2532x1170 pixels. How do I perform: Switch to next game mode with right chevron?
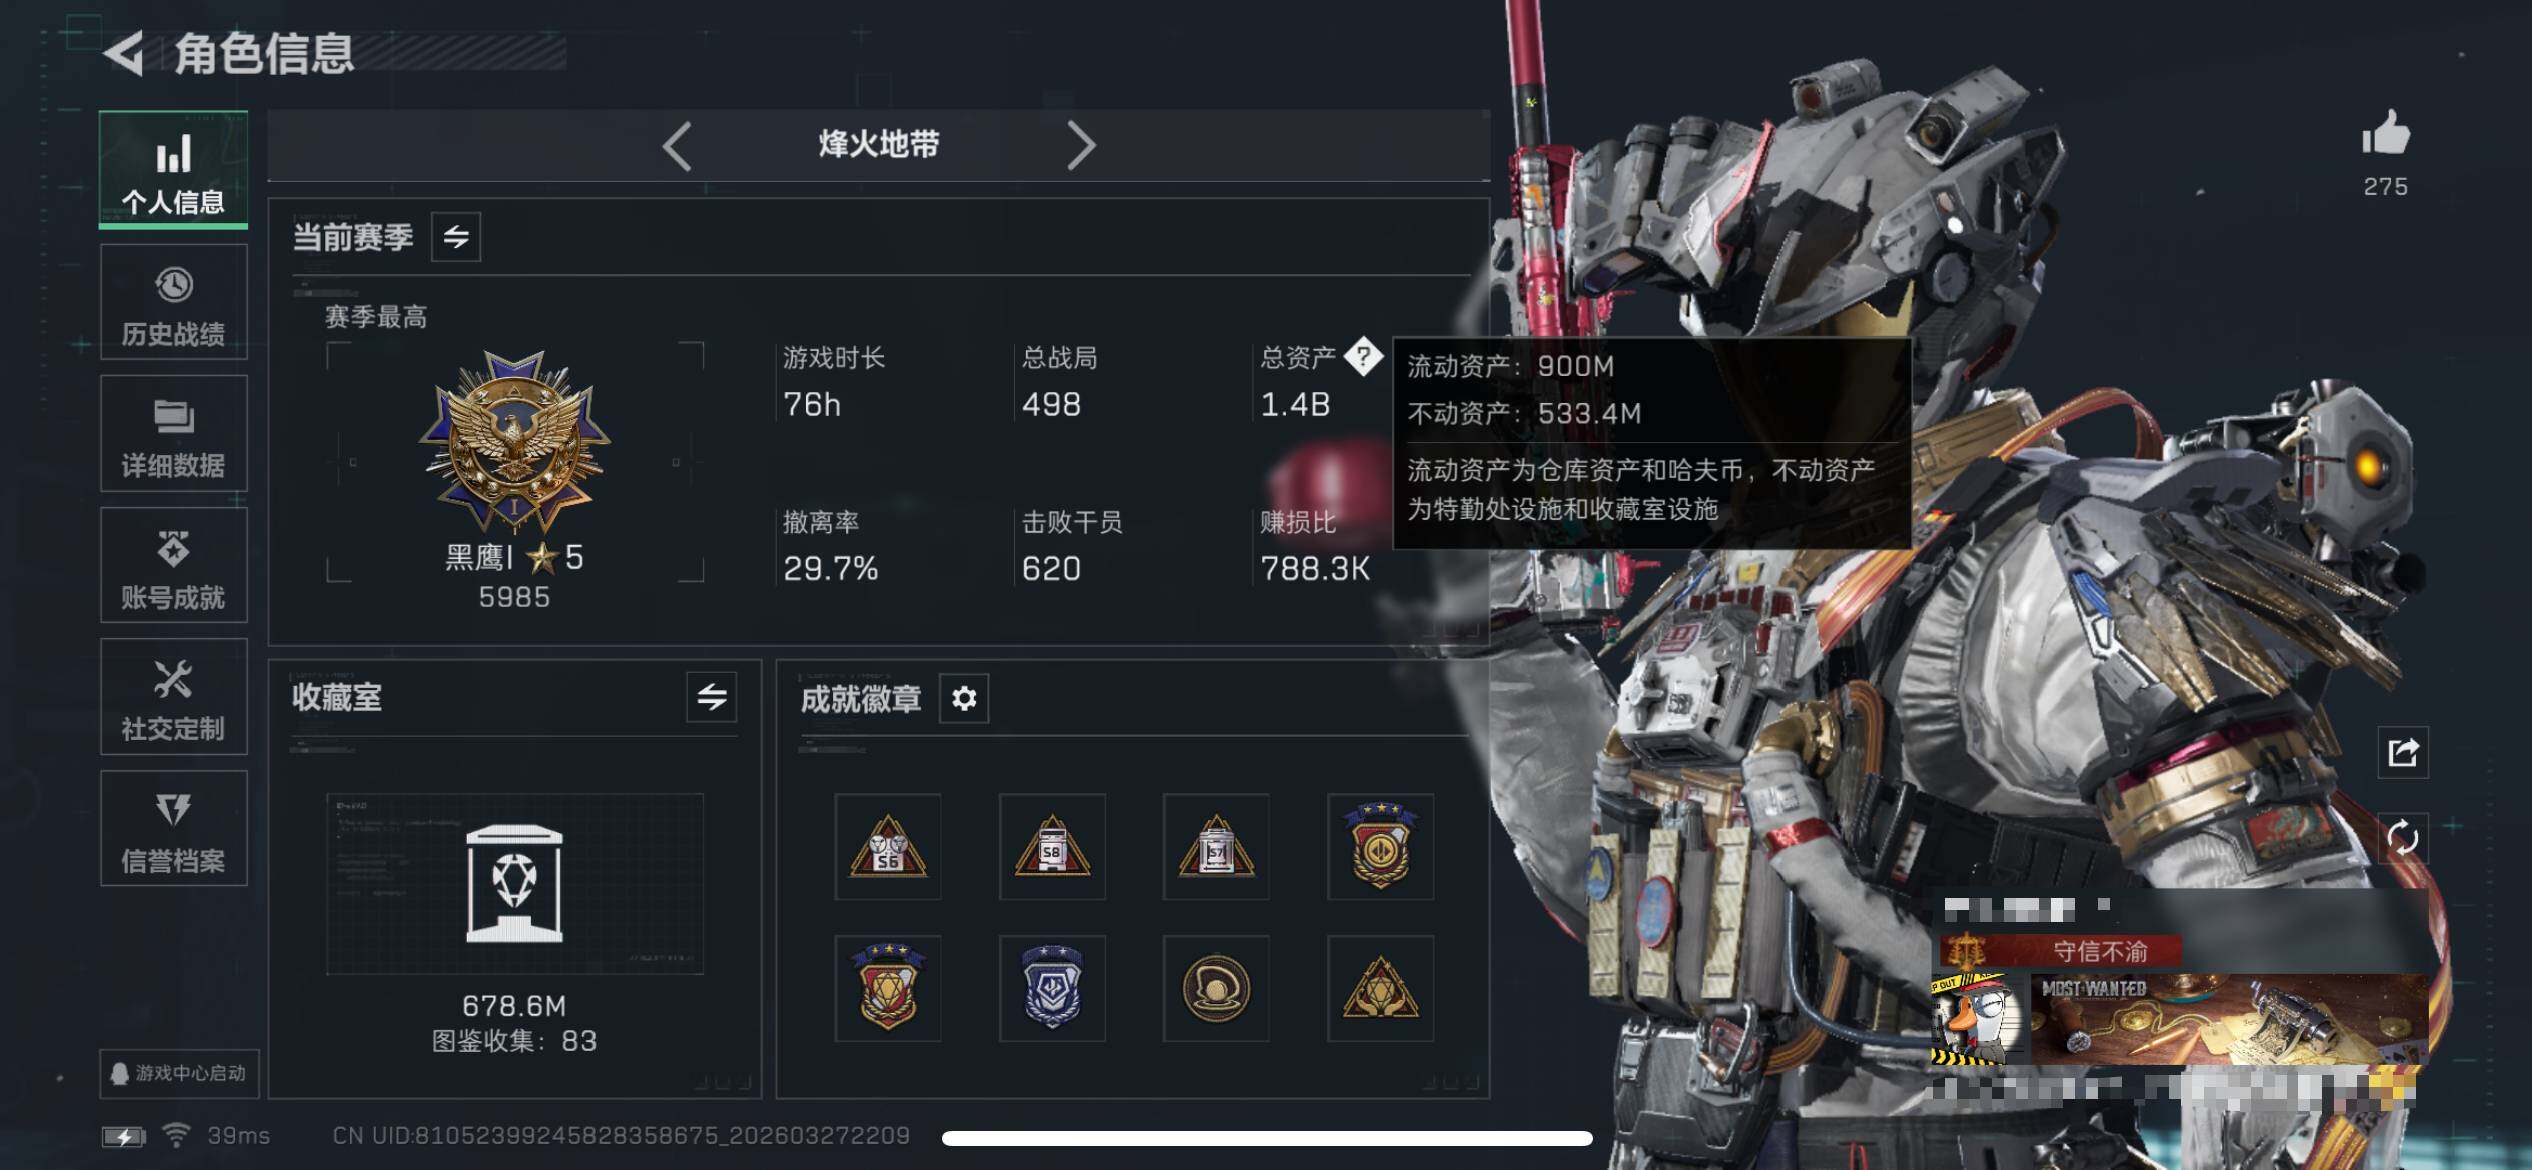click(x=1081, y=146)
